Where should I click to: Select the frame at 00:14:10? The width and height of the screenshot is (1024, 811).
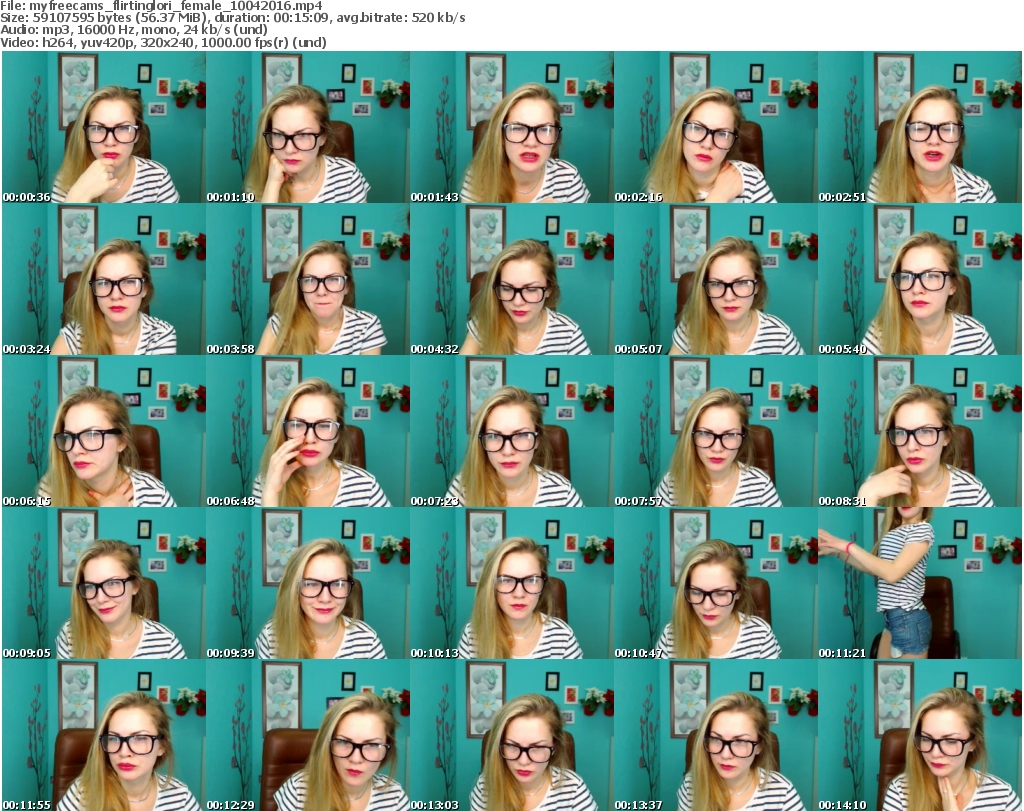click(x=920, y=735)
